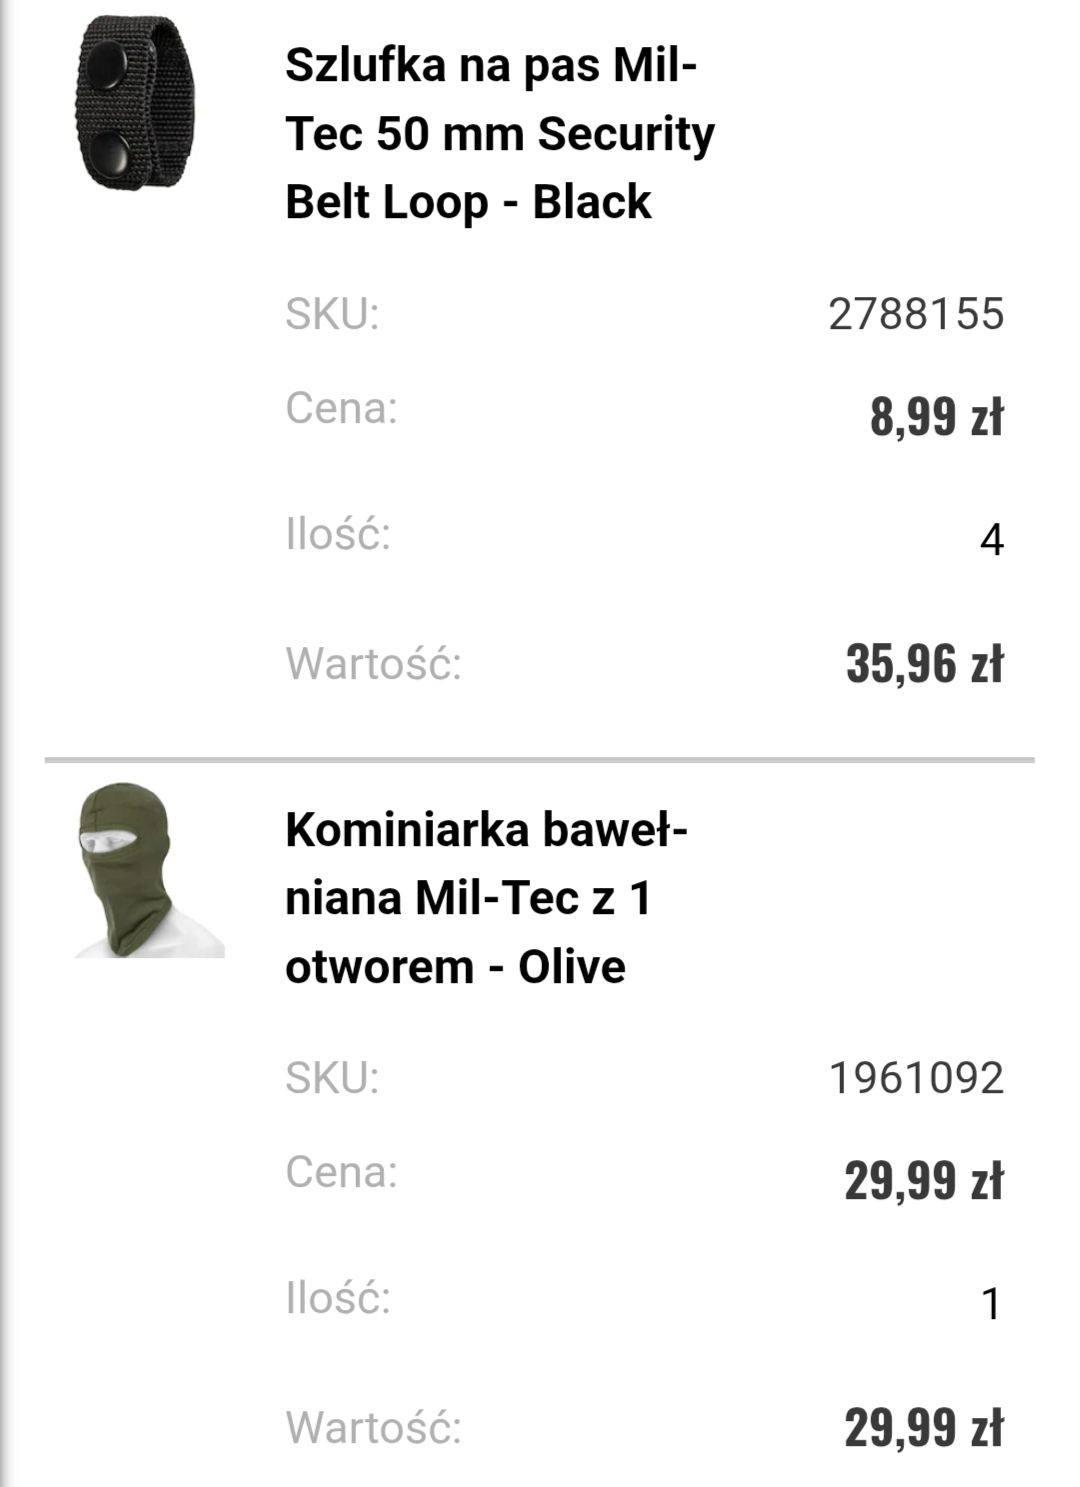Select SKU number 2788155
The height and width of the screenshot is (1487, 1080).
coord(915,314)
